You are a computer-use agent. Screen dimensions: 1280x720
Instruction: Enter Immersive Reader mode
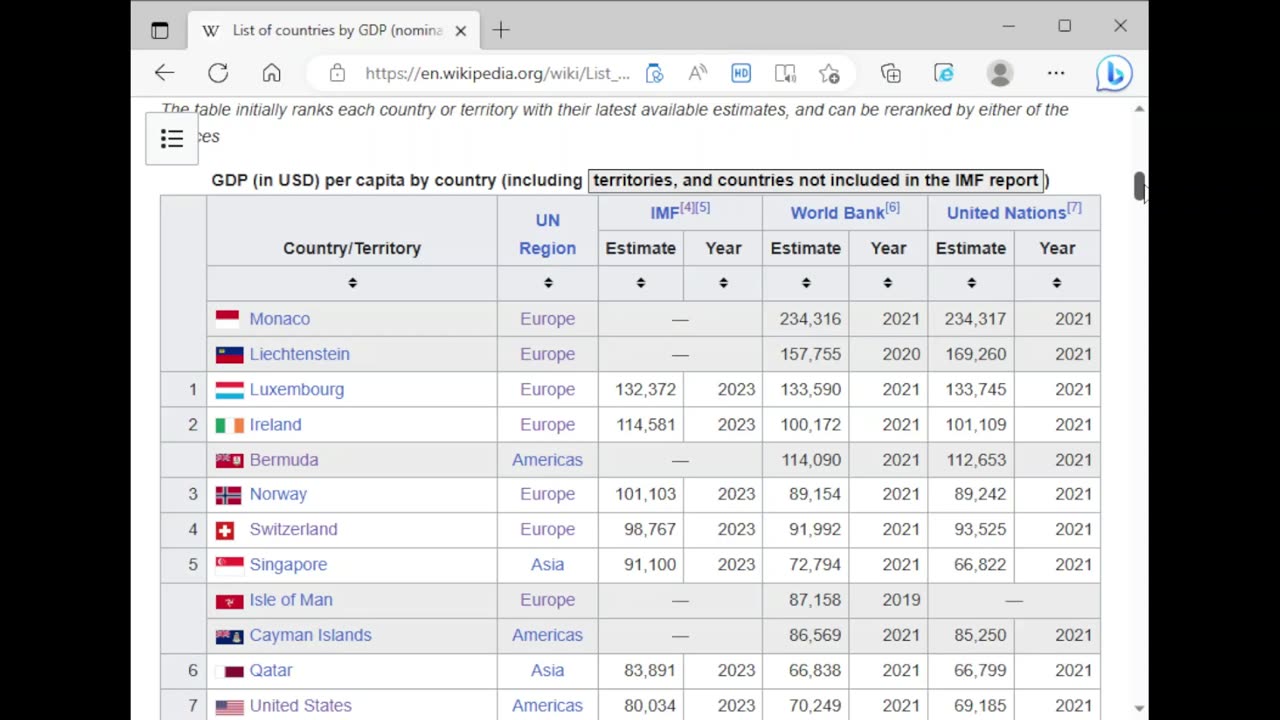pos(785,73)
